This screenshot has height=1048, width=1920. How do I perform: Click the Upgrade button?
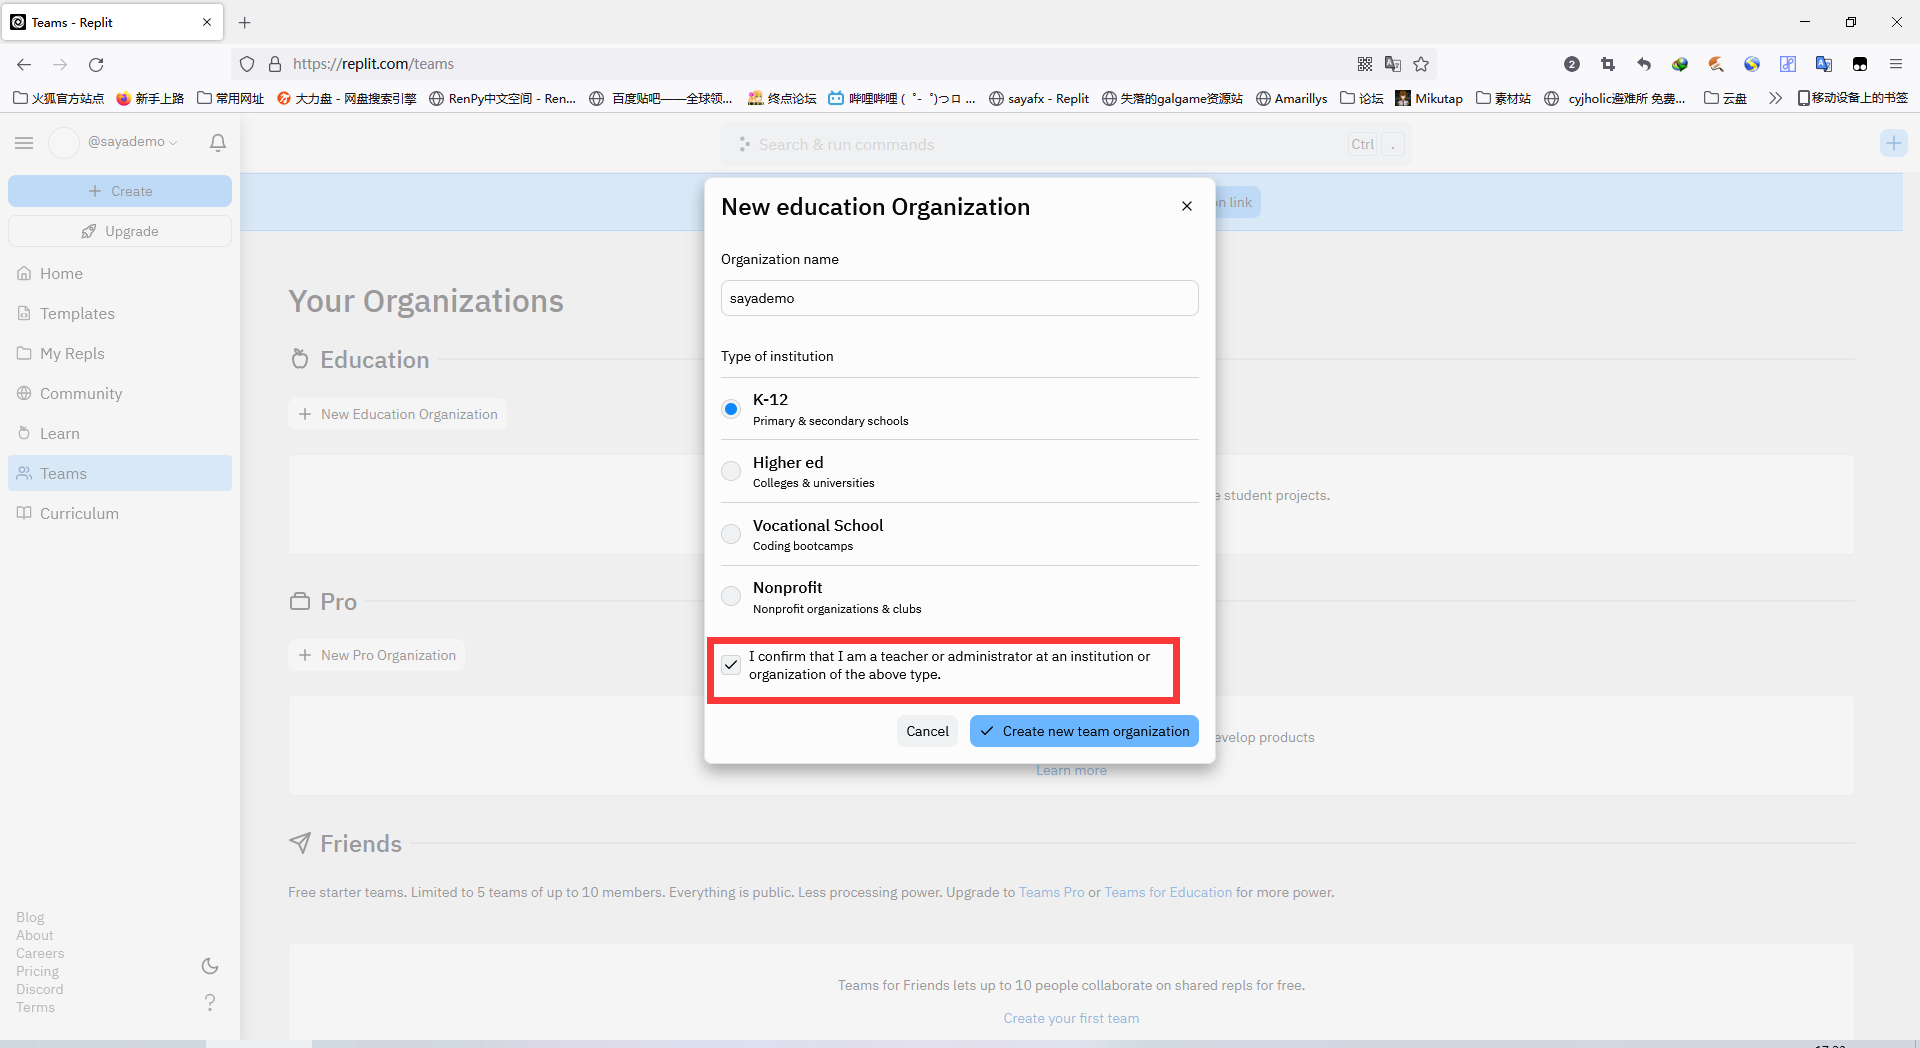click(x=120, y=231)
